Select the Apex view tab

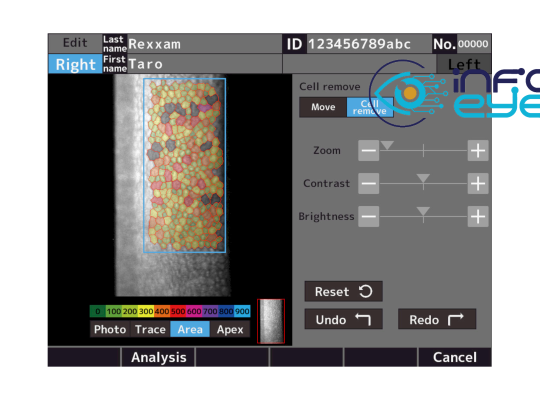(x=230, y=329)
